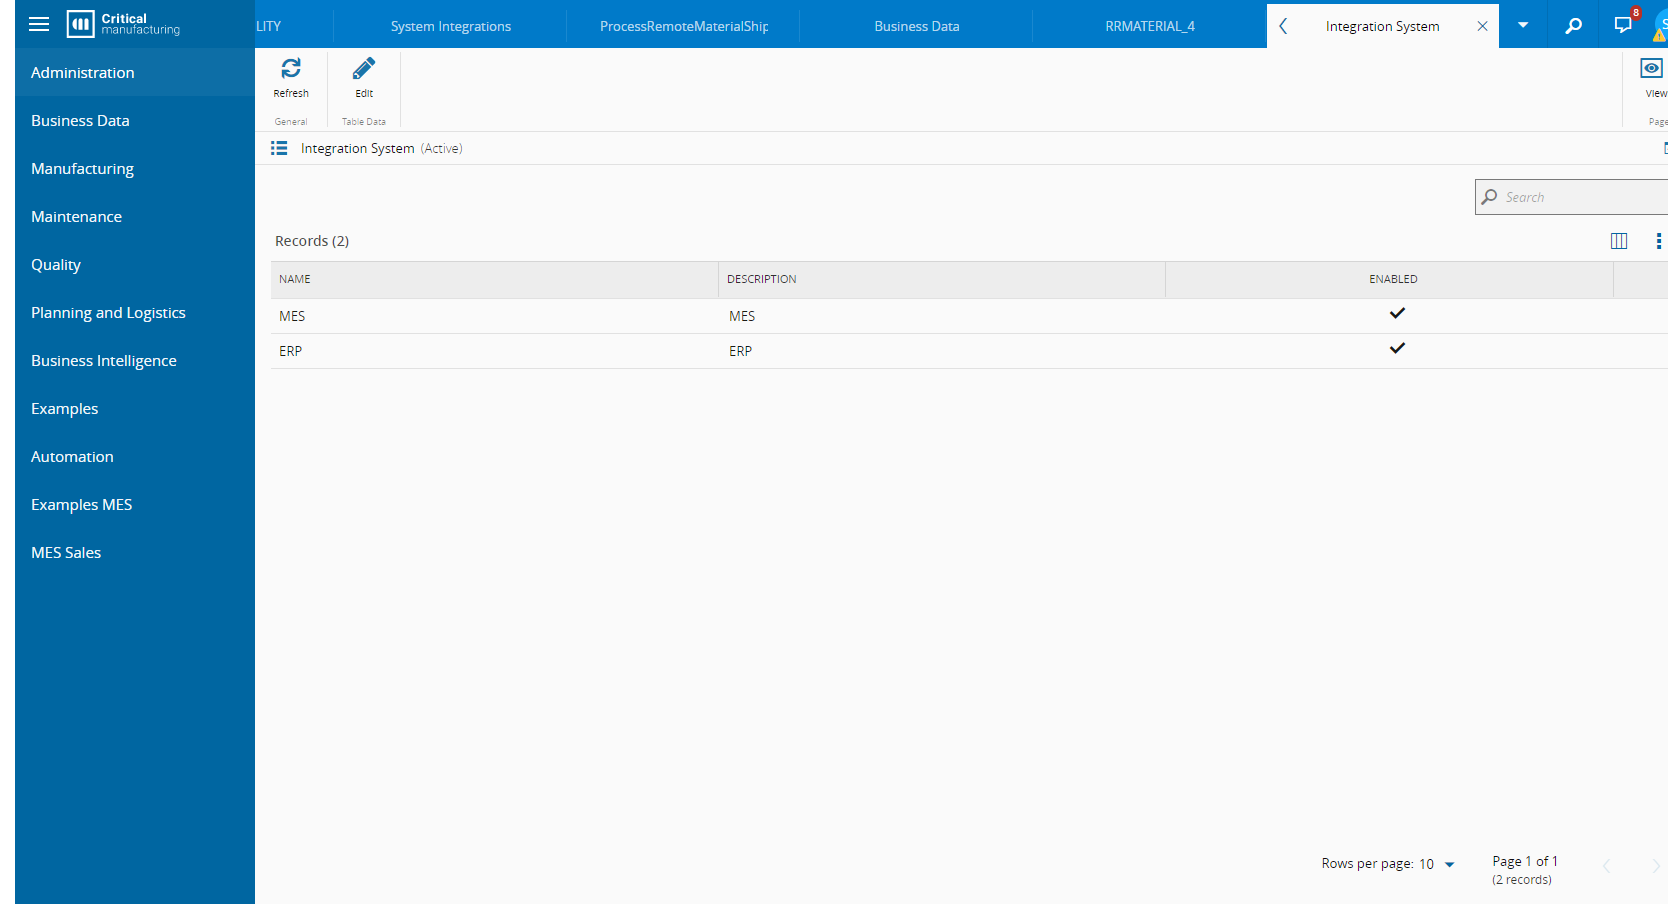Open Administration in the sidebar
Viewport: 1668px width, 904px height.
[x=135, y=72]
